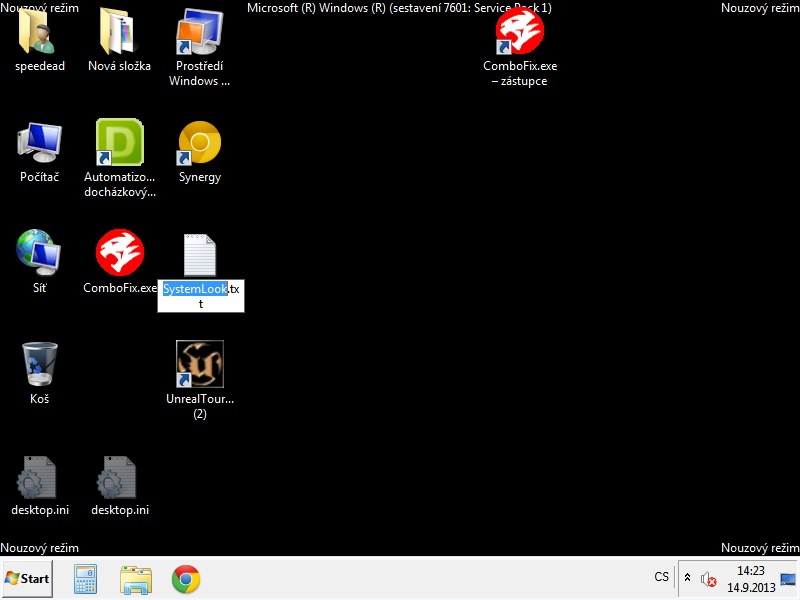Click the muted speaker volume icon

pyautogui.click(x=708, y=579)
